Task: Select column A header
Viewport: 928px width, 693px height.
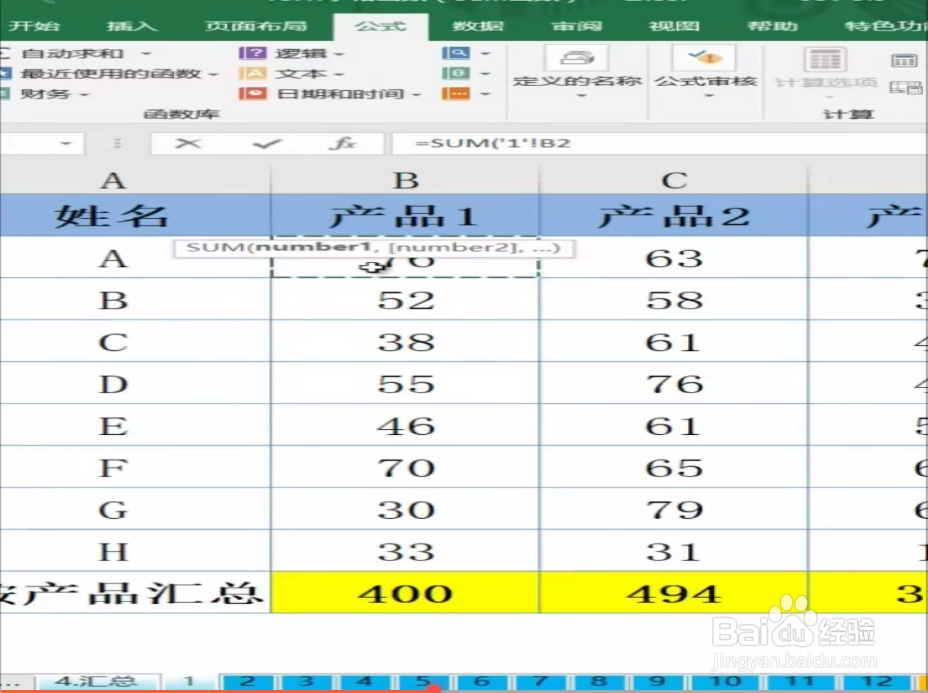Action: pos(136,180)
